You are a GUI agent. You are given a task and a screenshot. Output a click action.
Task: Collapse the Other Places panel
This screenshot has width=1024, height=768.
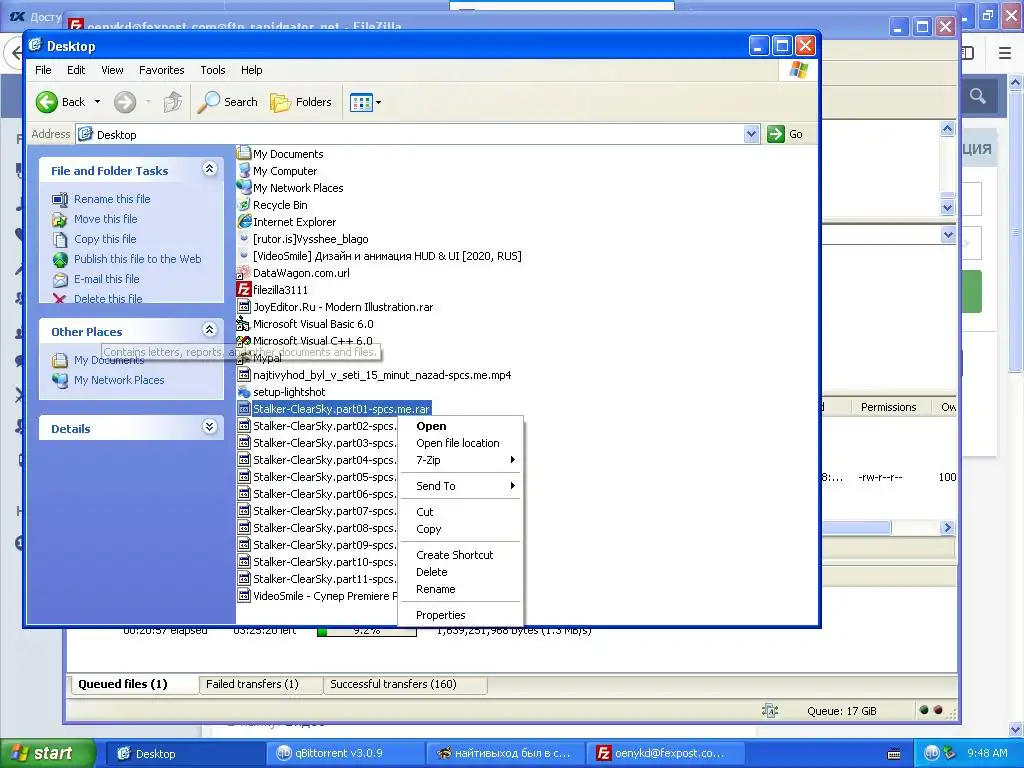[x=209, y=330]
